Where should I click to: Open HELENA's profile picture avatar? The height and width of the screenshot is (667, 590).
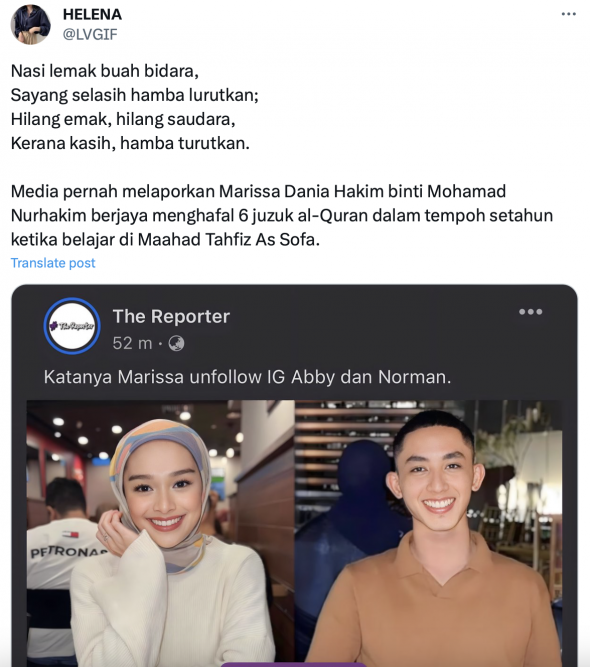(31, 25)
